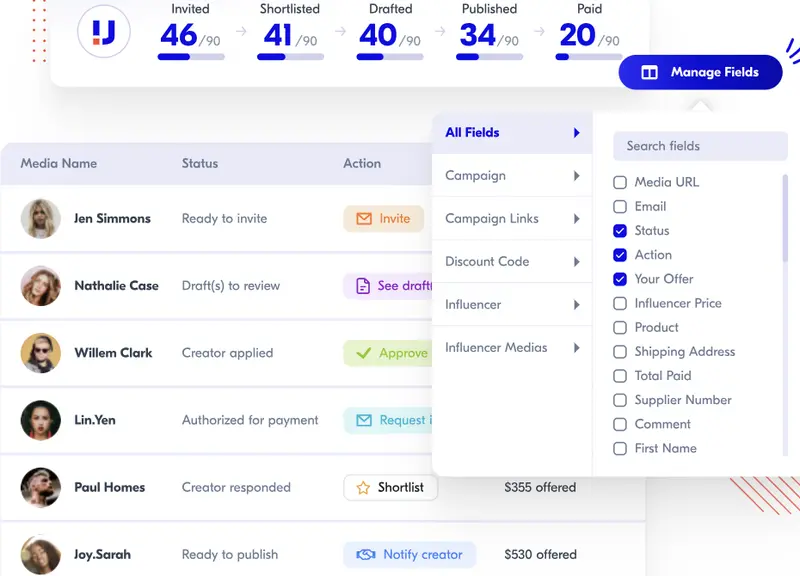Click the Search fields input box
The image size is (800, 576).
click(700, 146)
